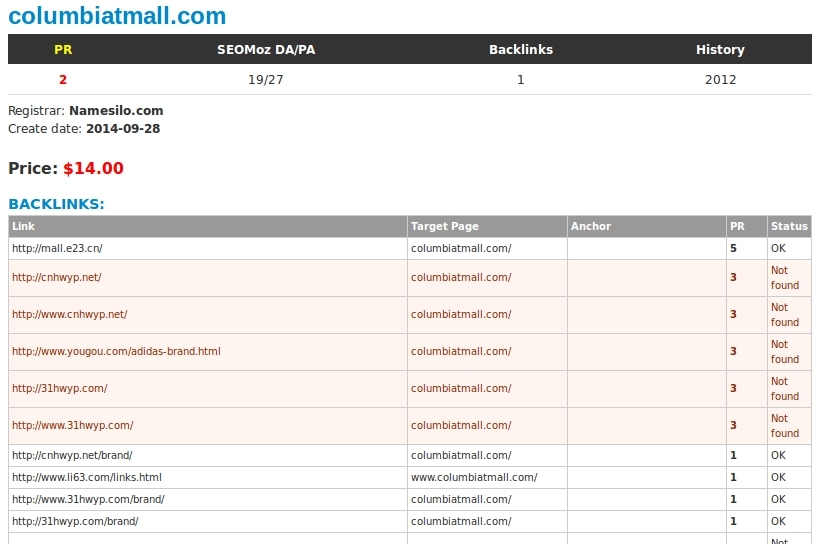This screenshot has height=544, width=823.
Task: Click the red PR value 2
Action: (63, 80)
